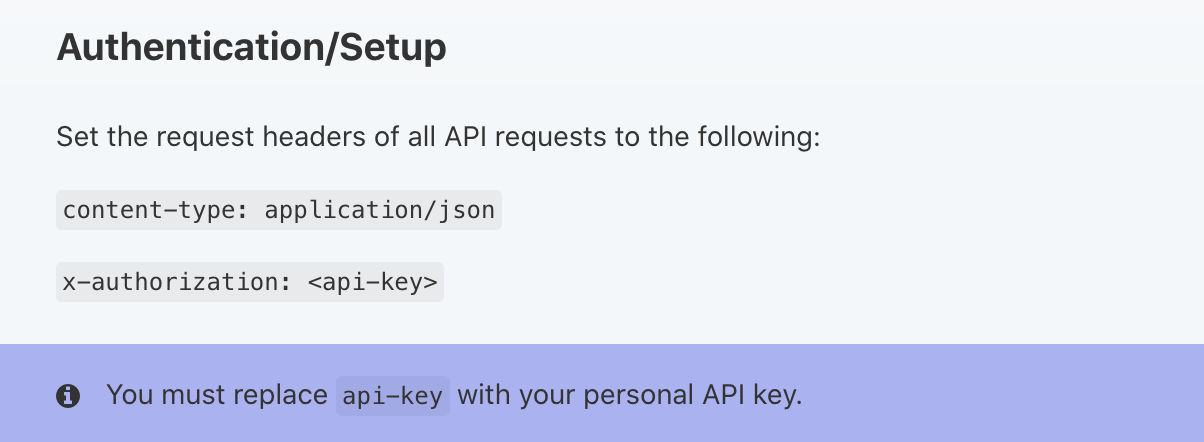Screen dimensions: 1204x442
Task: Click the <api-key> placeholder in header line
Action: click(372, 283)
